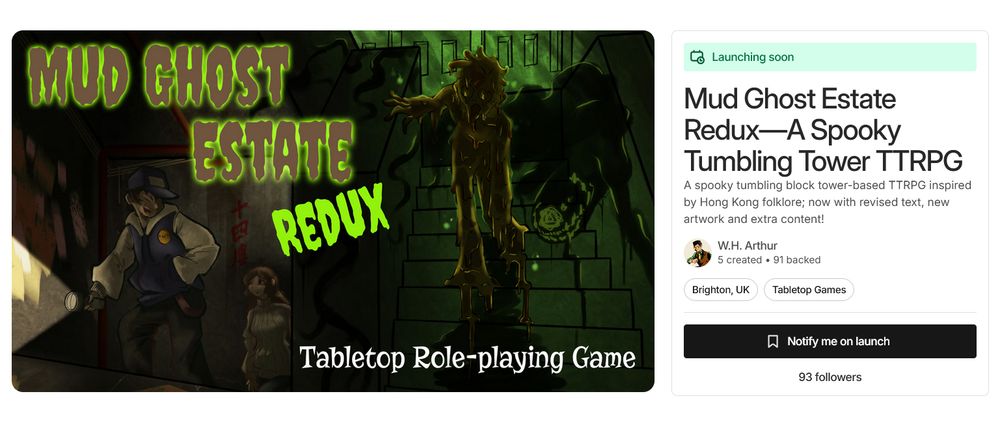Viewport: 1000px width, 427px height.
Task: Click the green REDUX text on the artwork
Action: [x=330, y=219]
